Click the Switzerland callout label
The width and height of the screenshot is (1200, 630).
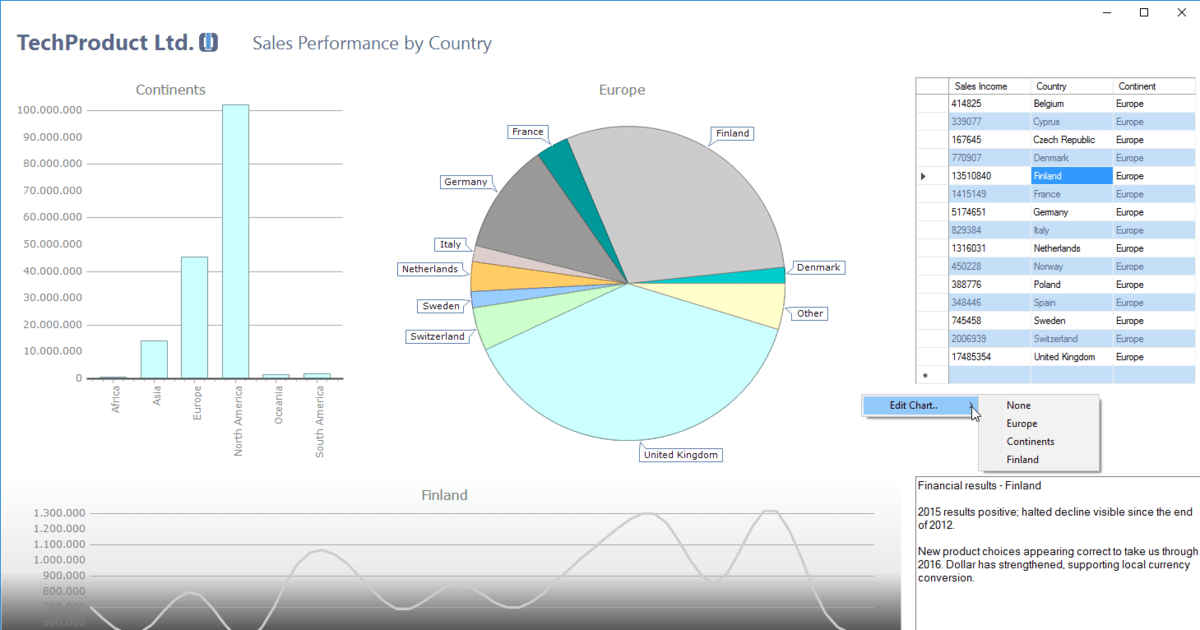[x=438, y=336]
